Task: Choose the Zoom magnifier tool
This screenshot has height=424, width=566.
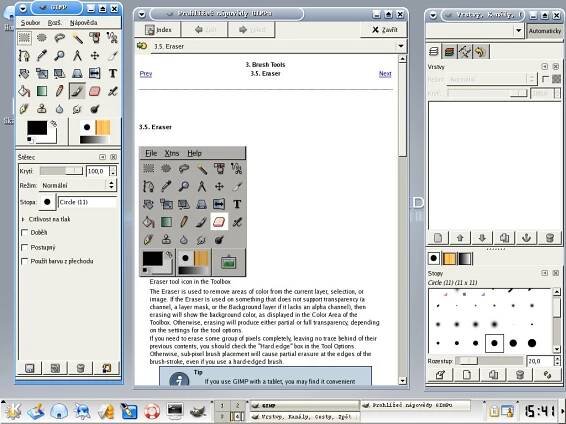Action: tap(60, 55)
